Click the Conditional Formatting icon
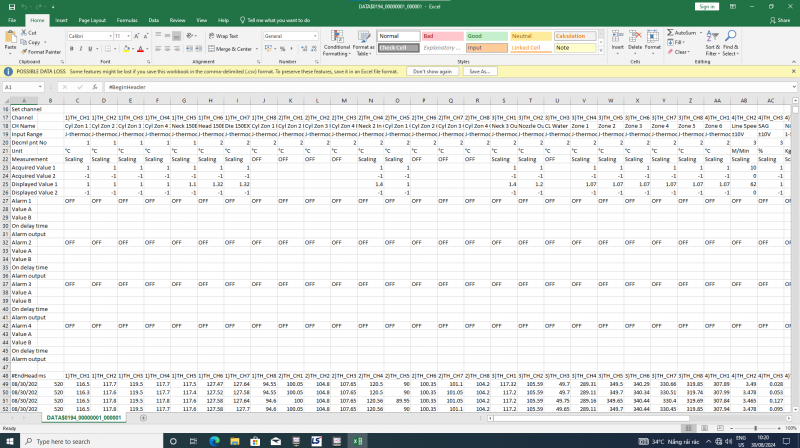This screenshot has width=800, height=448. coord(336,37)
